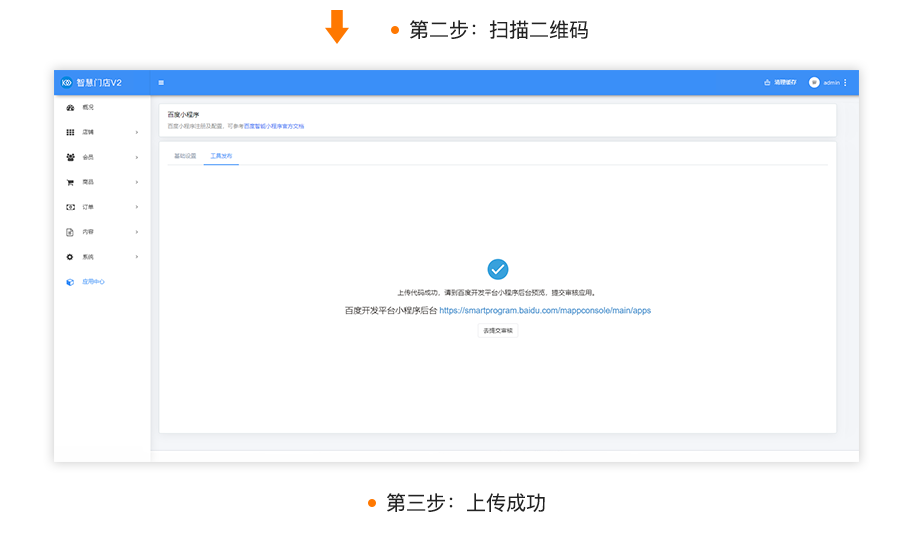Open the three-dot menu beside admin
Screen dimensions: 905x539
coord(845,82)
